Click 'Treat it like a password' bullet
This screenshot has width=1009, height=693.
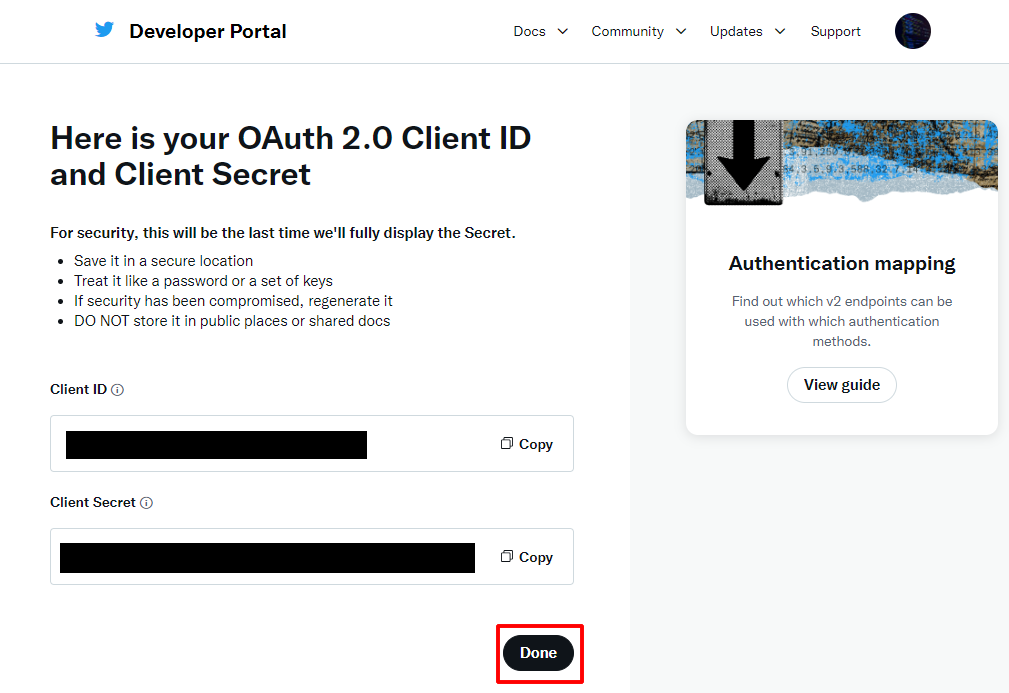203,281
